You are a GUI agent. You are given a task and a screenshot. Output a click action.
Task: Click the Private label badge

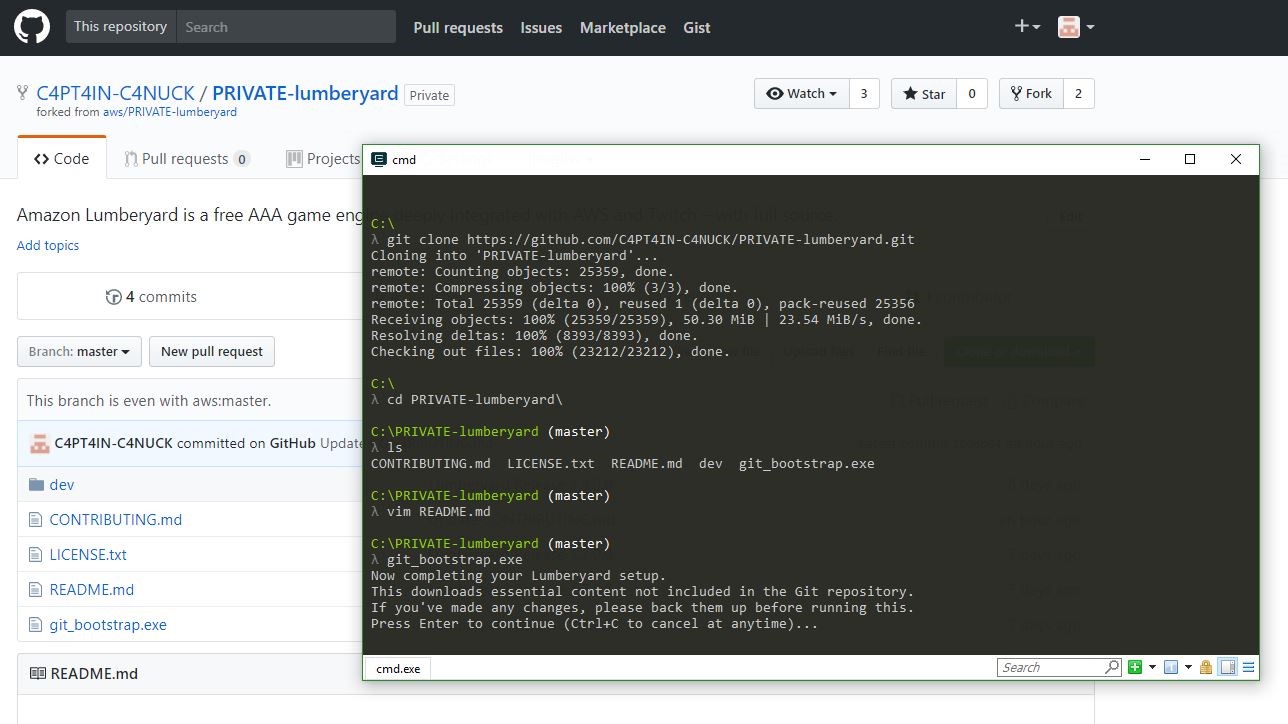pos(429,95)
